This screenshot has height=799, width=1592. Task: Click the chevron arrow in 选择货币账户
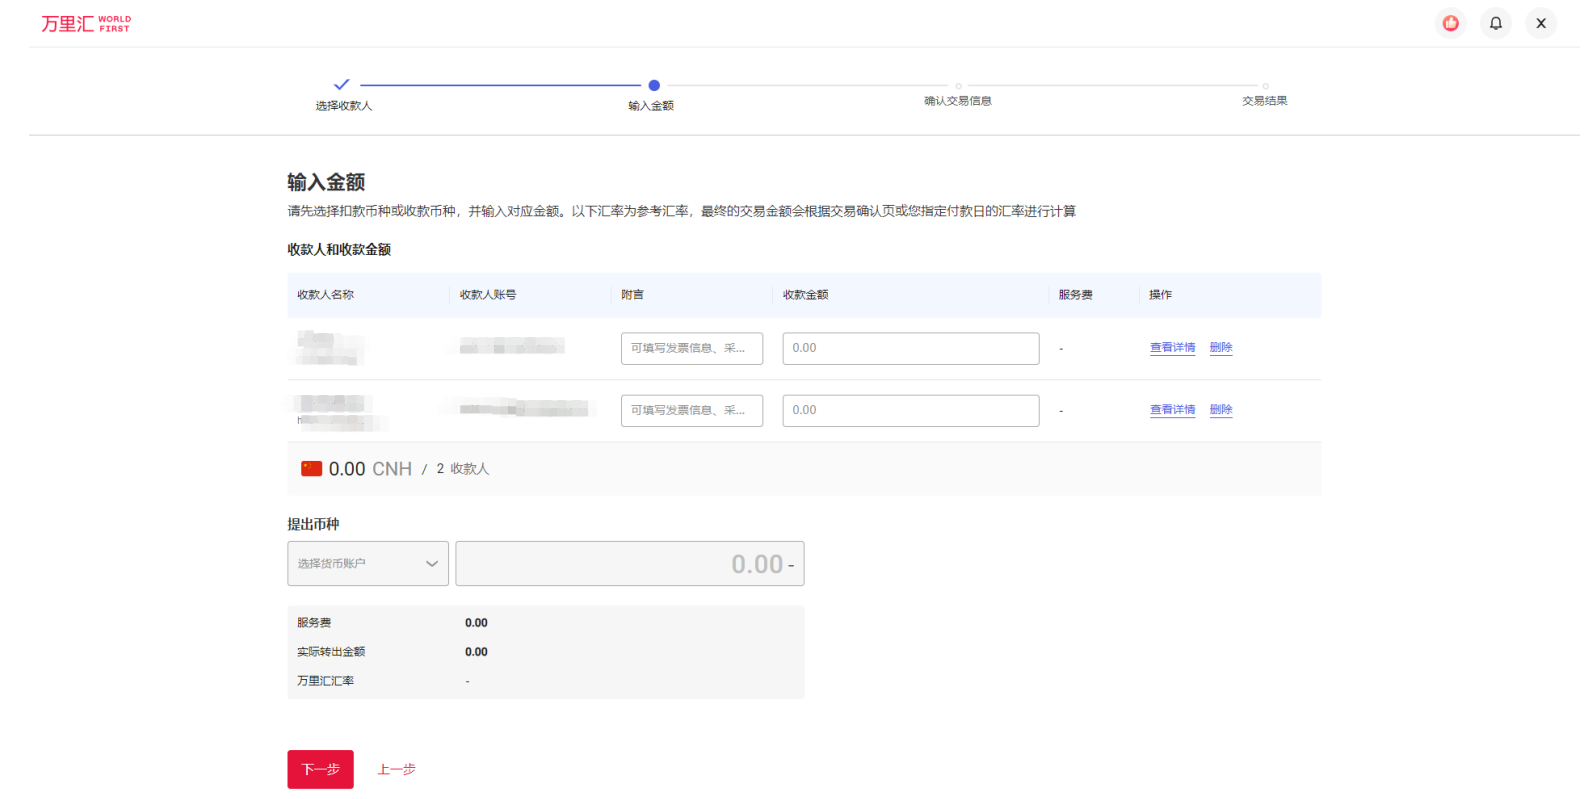coord(432,564)
